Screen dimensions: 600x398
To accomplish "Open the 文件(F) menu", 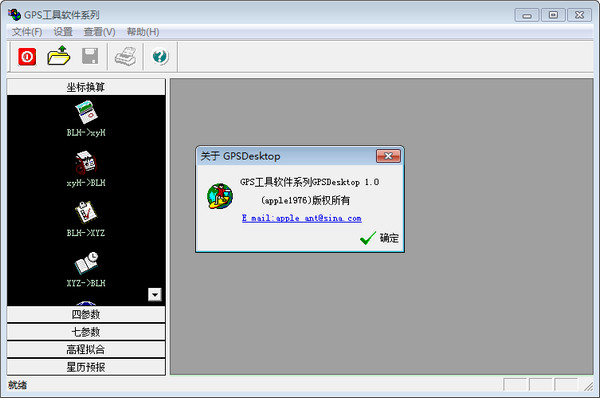I will point(27,32).
